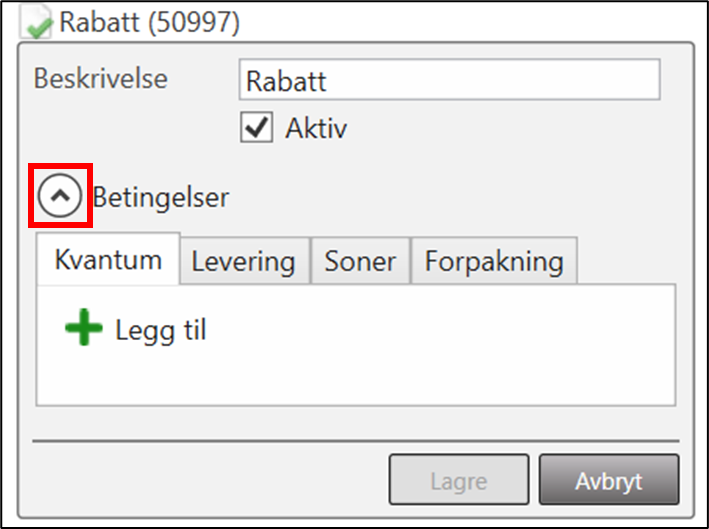Click the Rabatt document icon in title
Screen dimensions: 709x529
(38, 23)
